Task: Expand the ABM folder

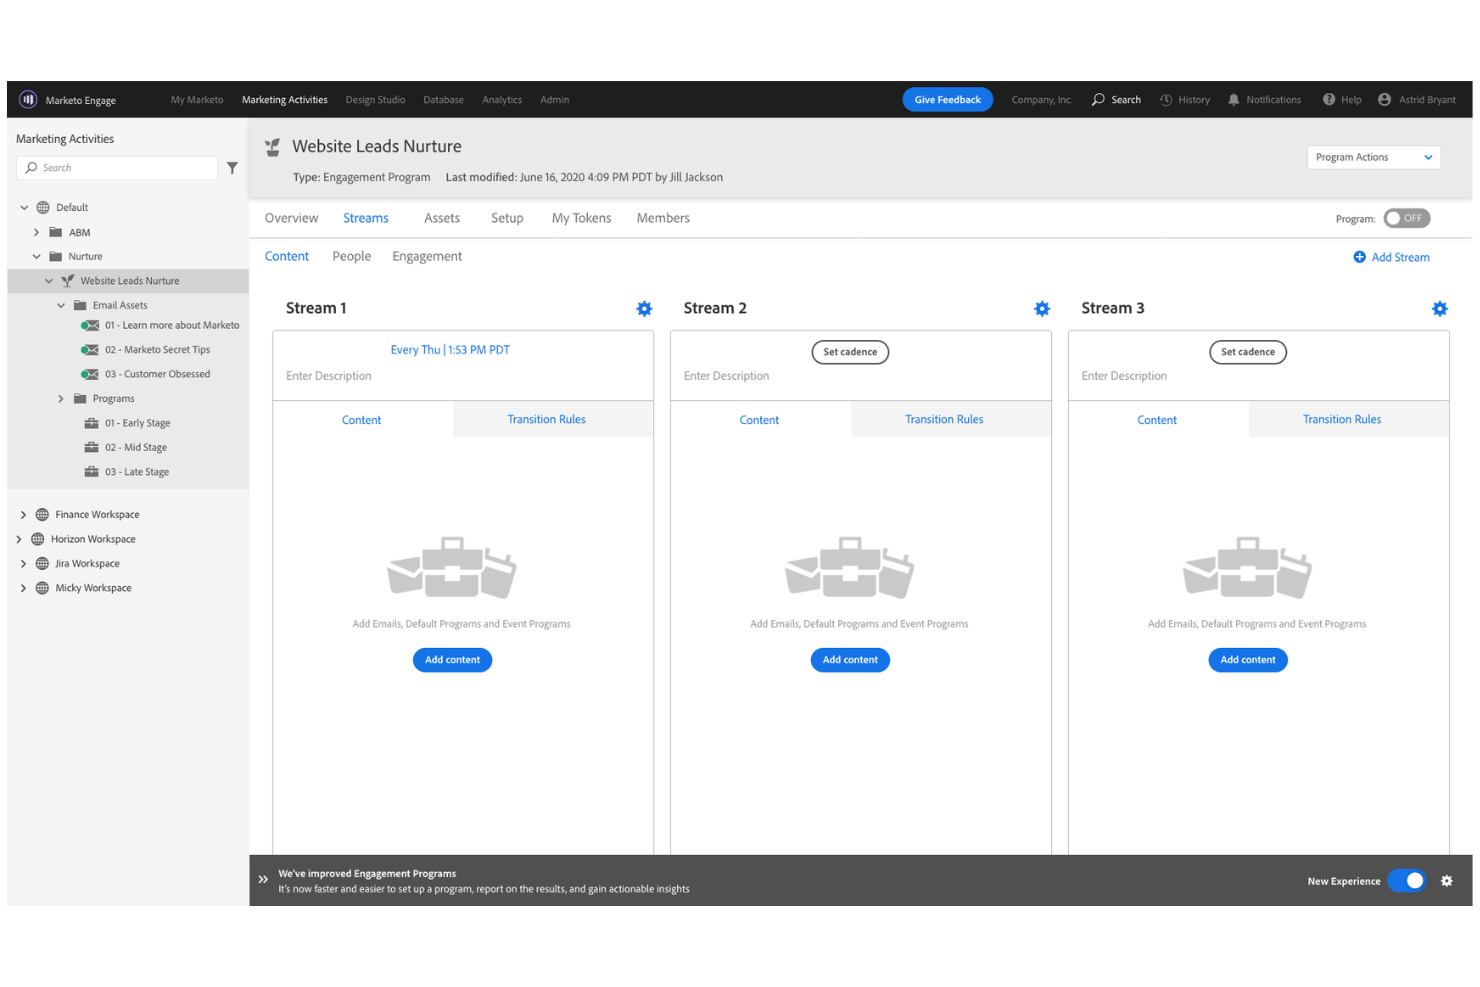Action: [x=37, y=232]
